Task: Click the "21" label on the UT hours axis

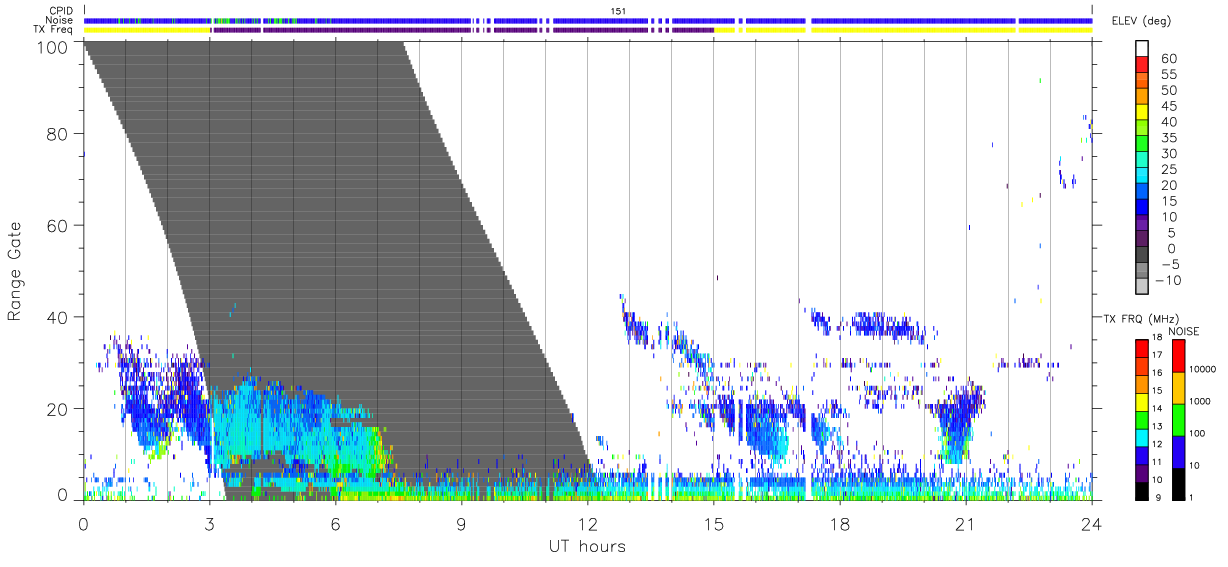Action: (x=965, y=523)
